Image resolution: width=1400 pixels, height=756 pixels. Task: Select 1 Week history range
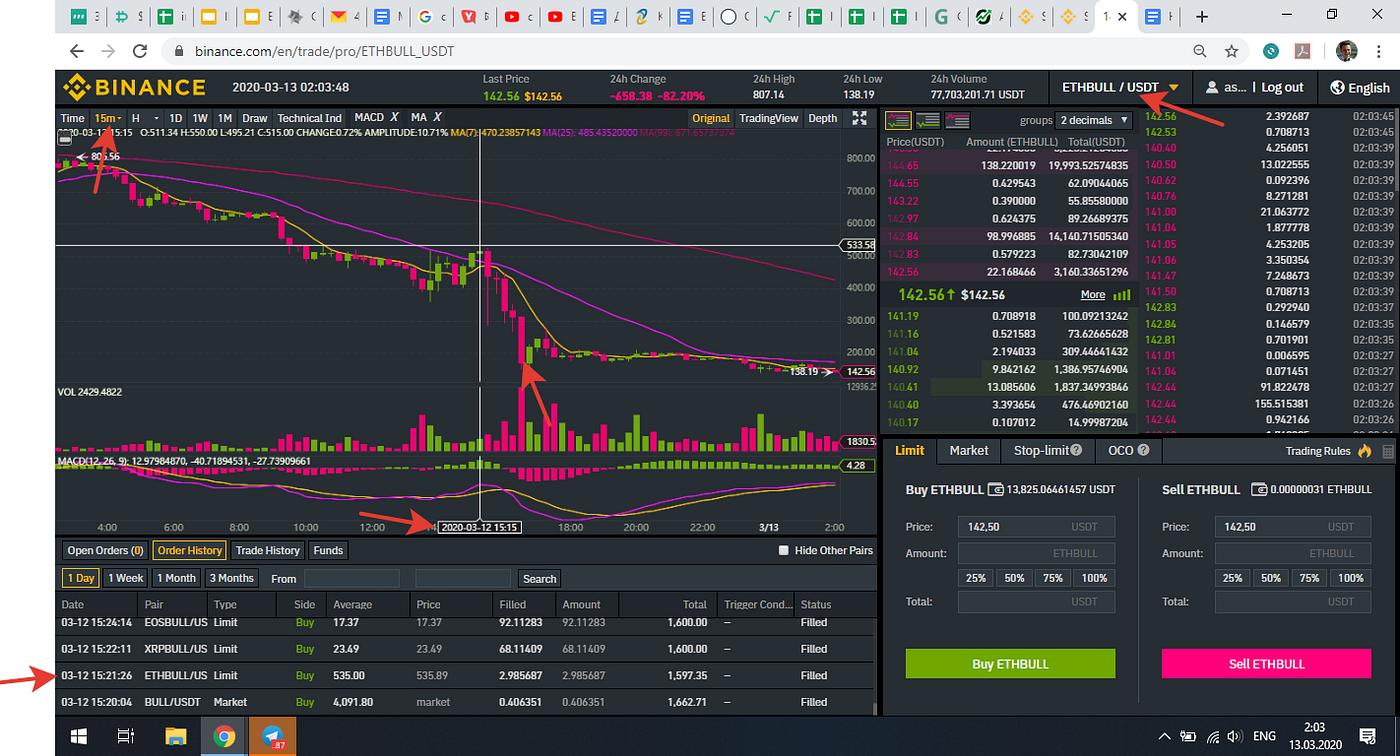(126, 578)
